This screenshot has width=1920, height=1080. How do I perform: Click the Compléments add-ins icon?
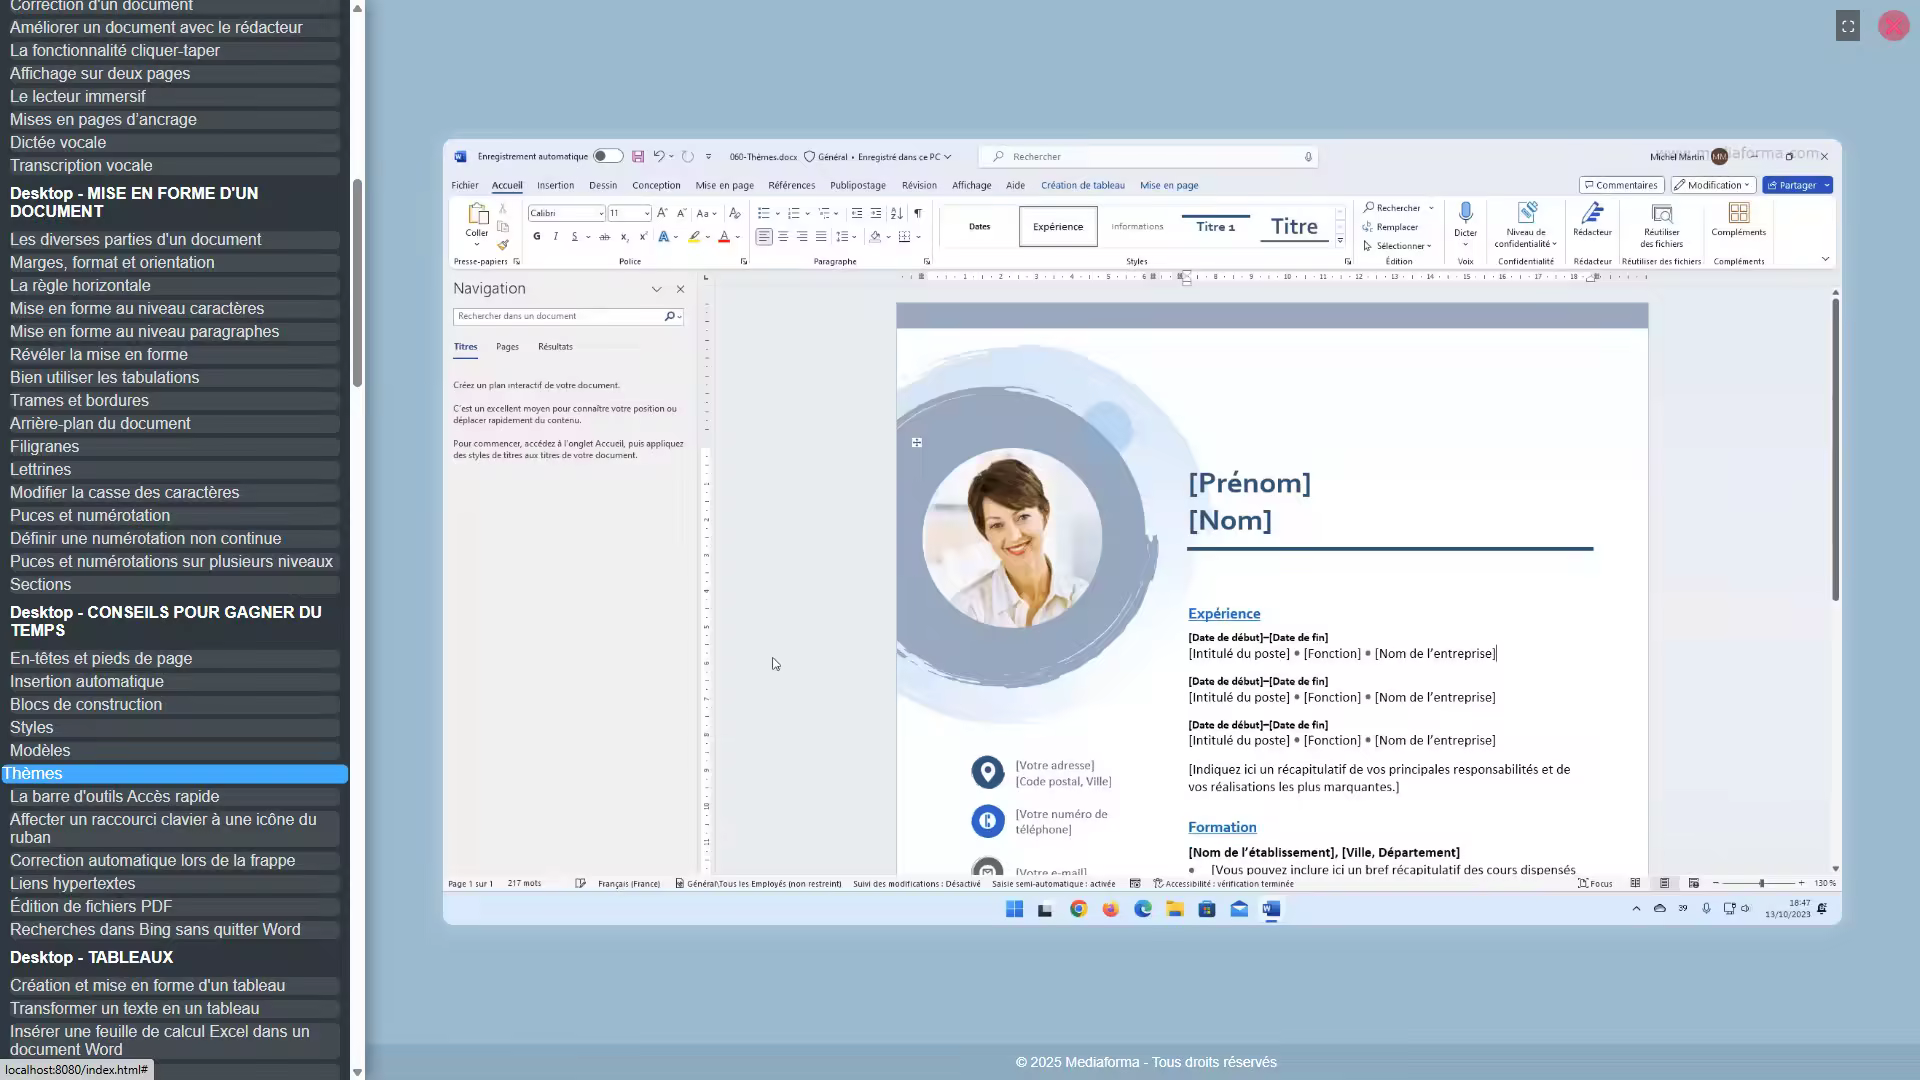(1738, 213)
